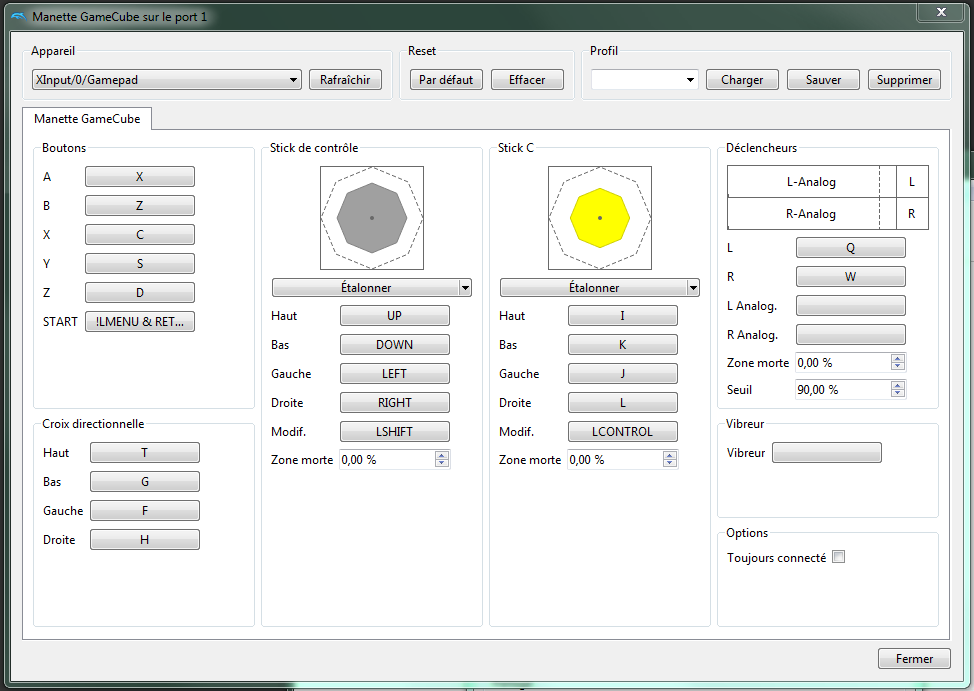The width and height of the screenshot is (974, 691).
Task: Enable the Toujours connecté checkbox
Action: [839, 557]
